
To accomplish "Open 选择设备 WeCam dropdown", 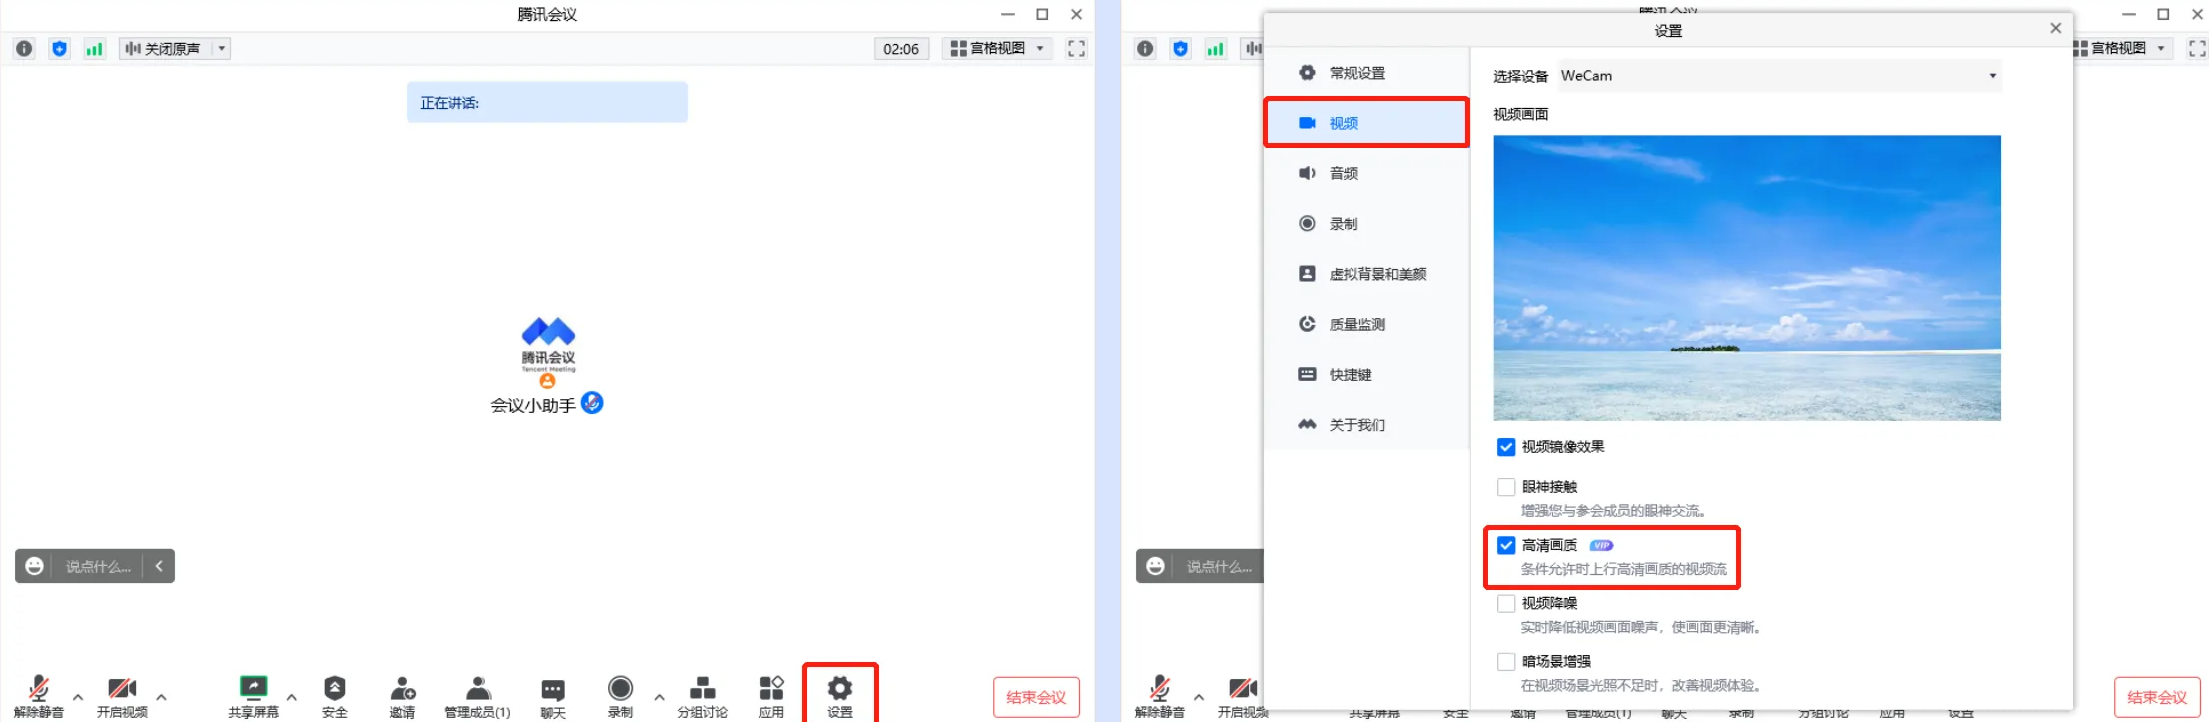I will click(1779, 76).
